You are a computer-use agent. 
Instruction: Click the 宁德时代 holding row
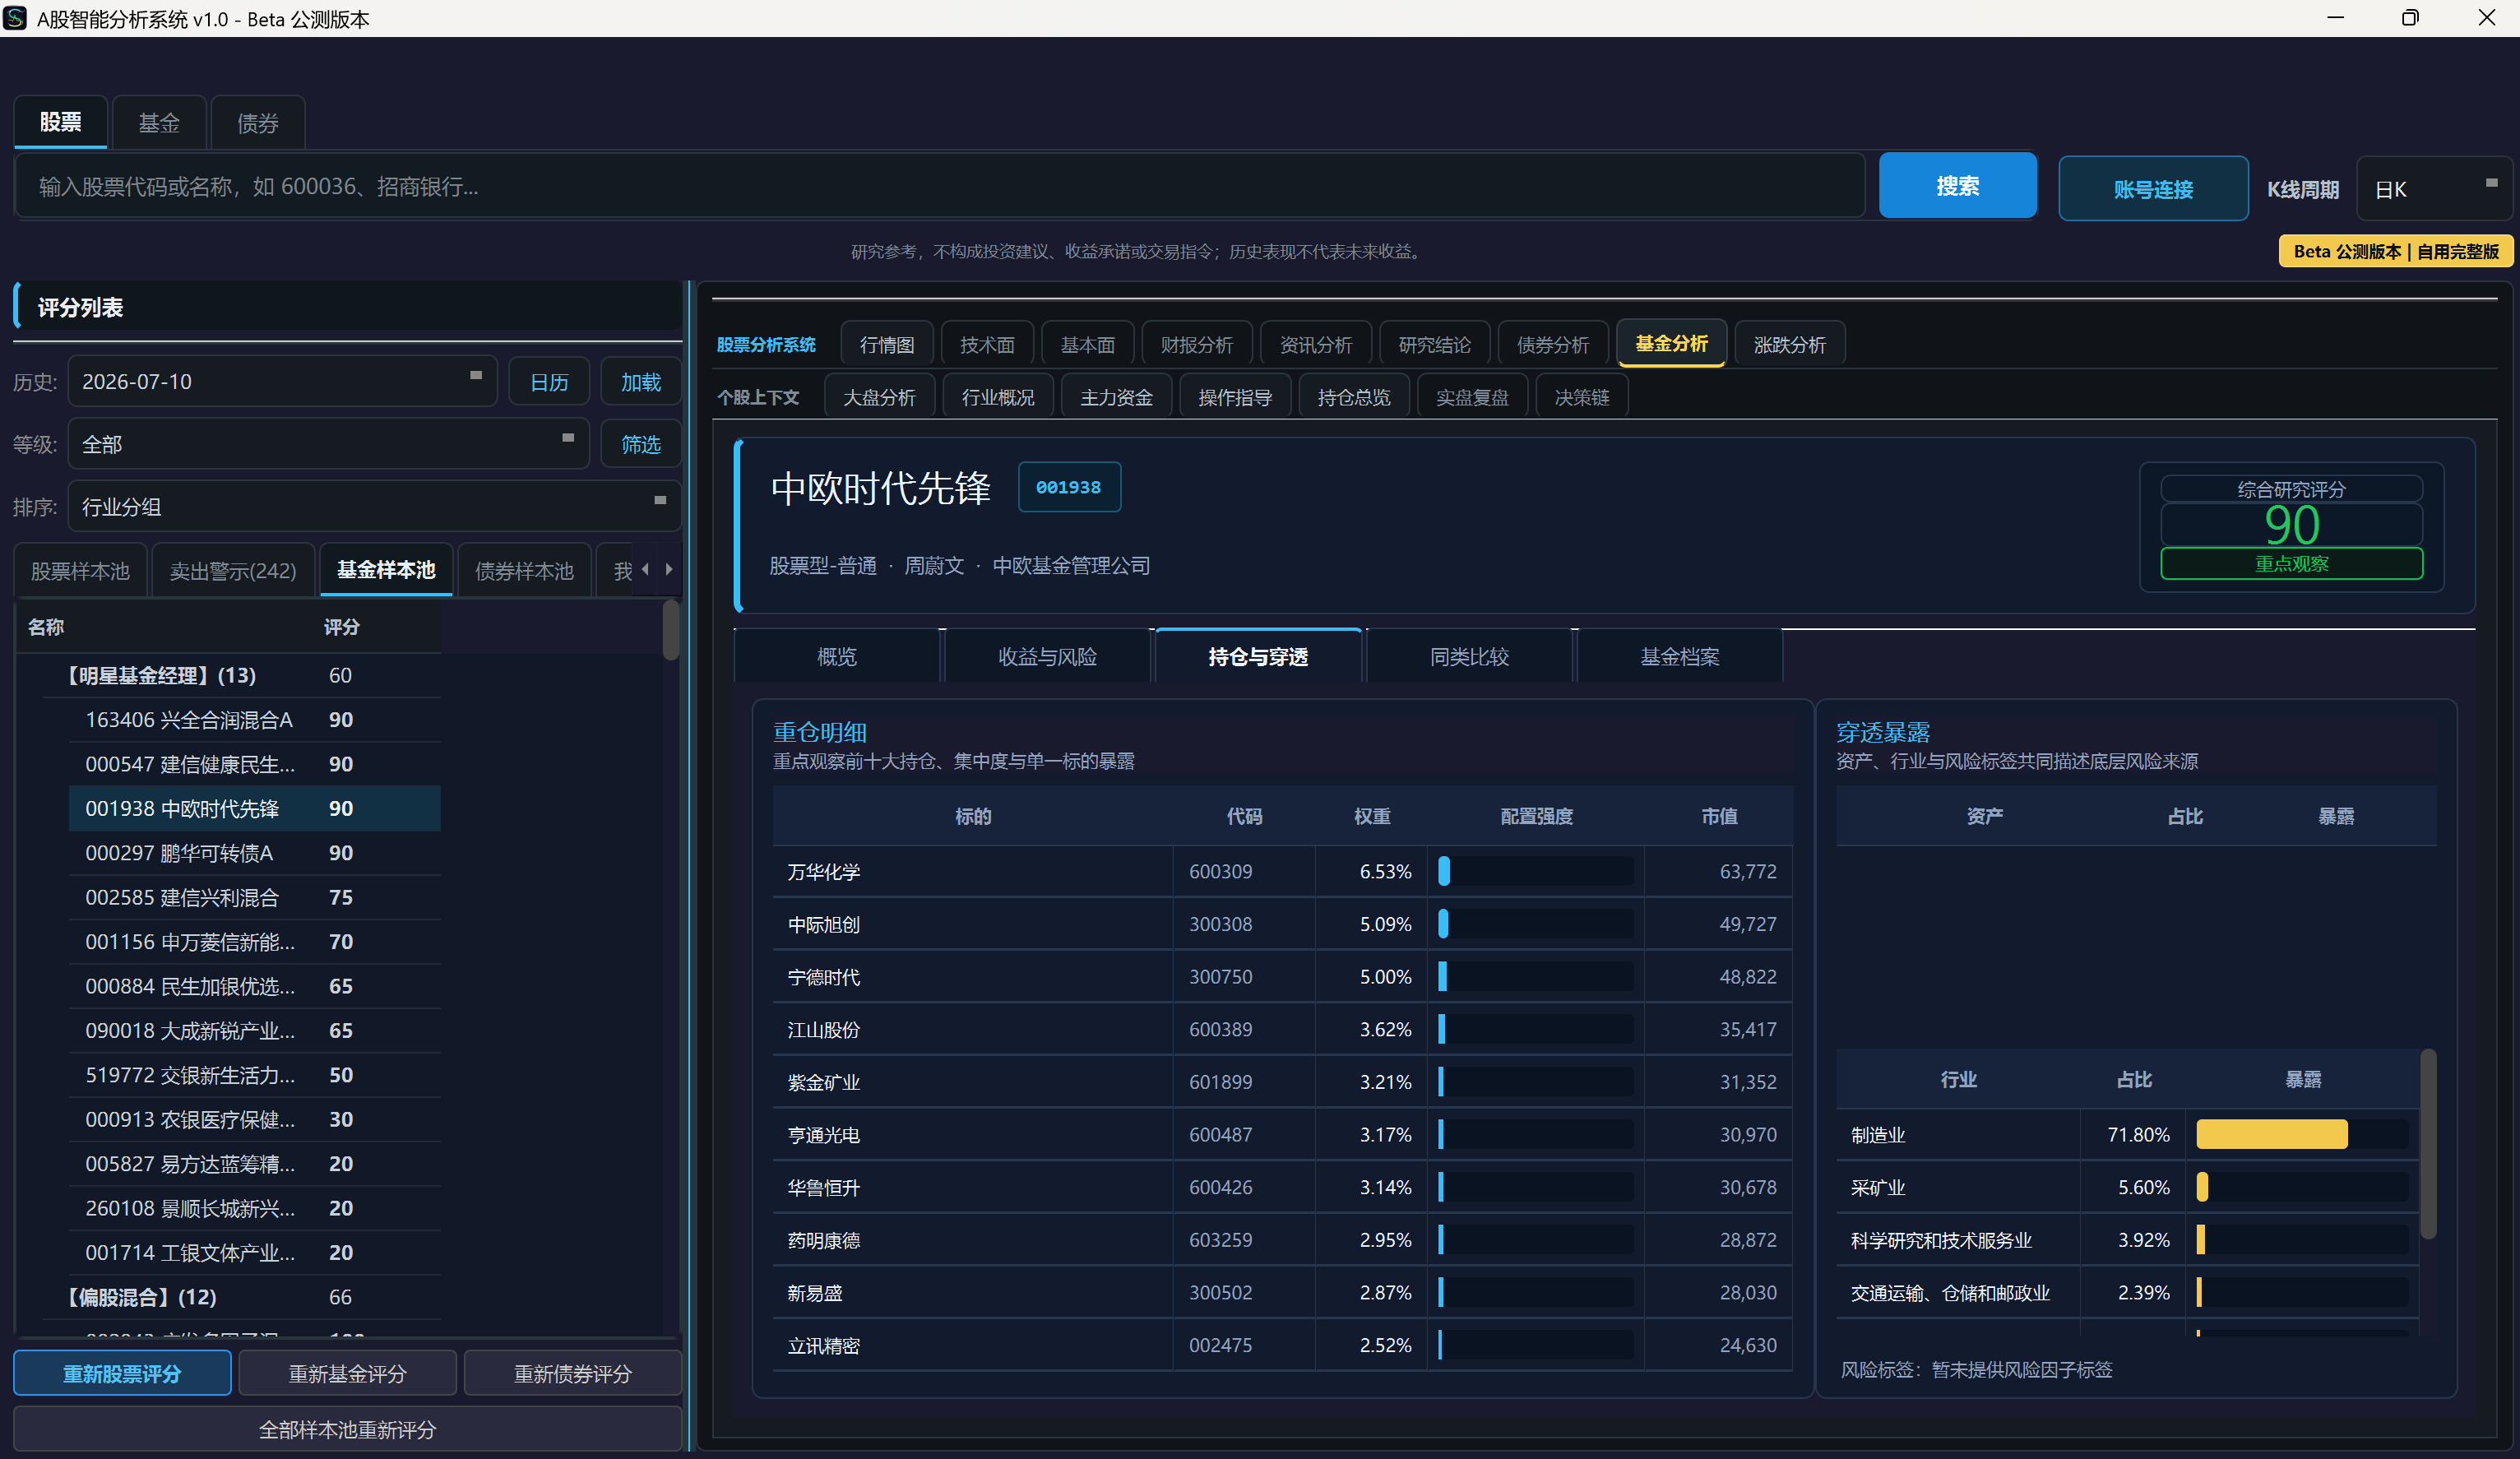[1282, 976]
